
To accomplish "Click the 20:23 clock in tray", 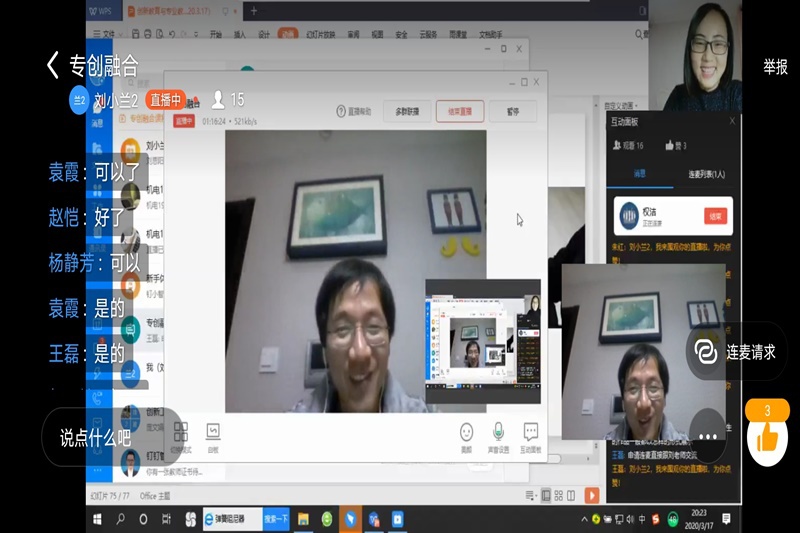I will pyautogui.click(x=699, y=513).
